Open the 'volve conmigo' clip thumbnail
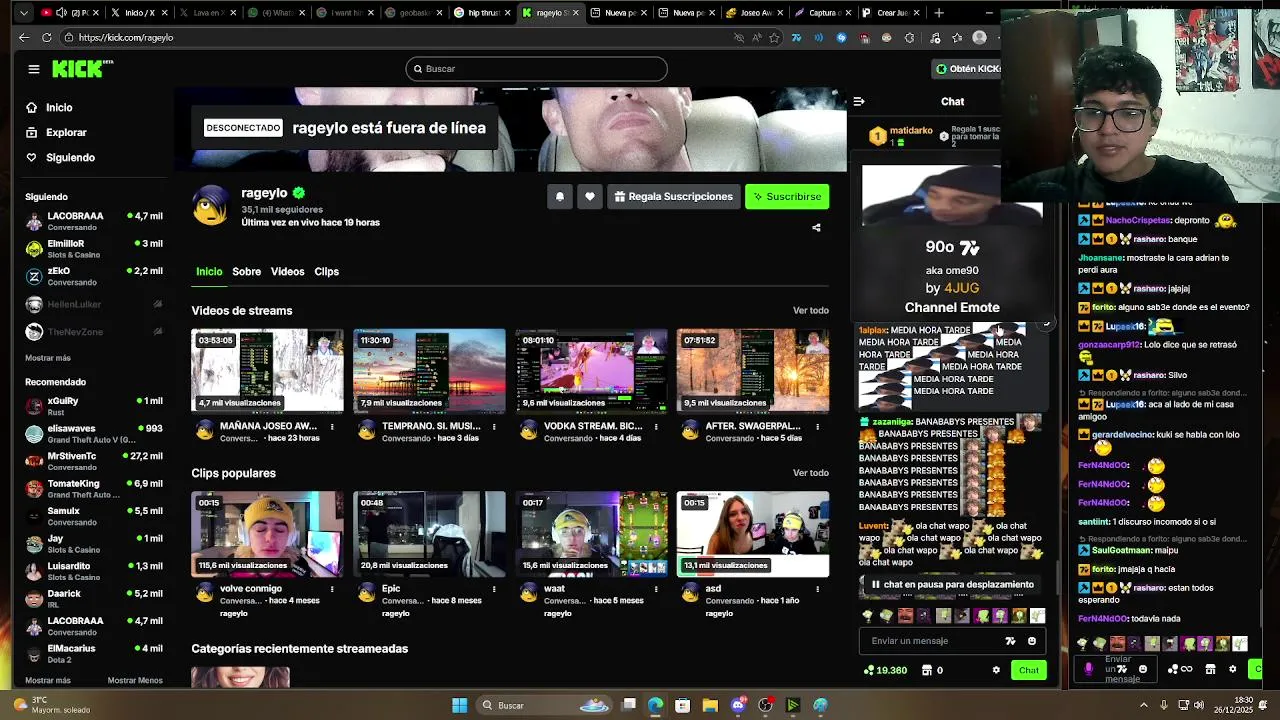The height and width of the screenshot is (720, 1280). [x=267, y=534]
